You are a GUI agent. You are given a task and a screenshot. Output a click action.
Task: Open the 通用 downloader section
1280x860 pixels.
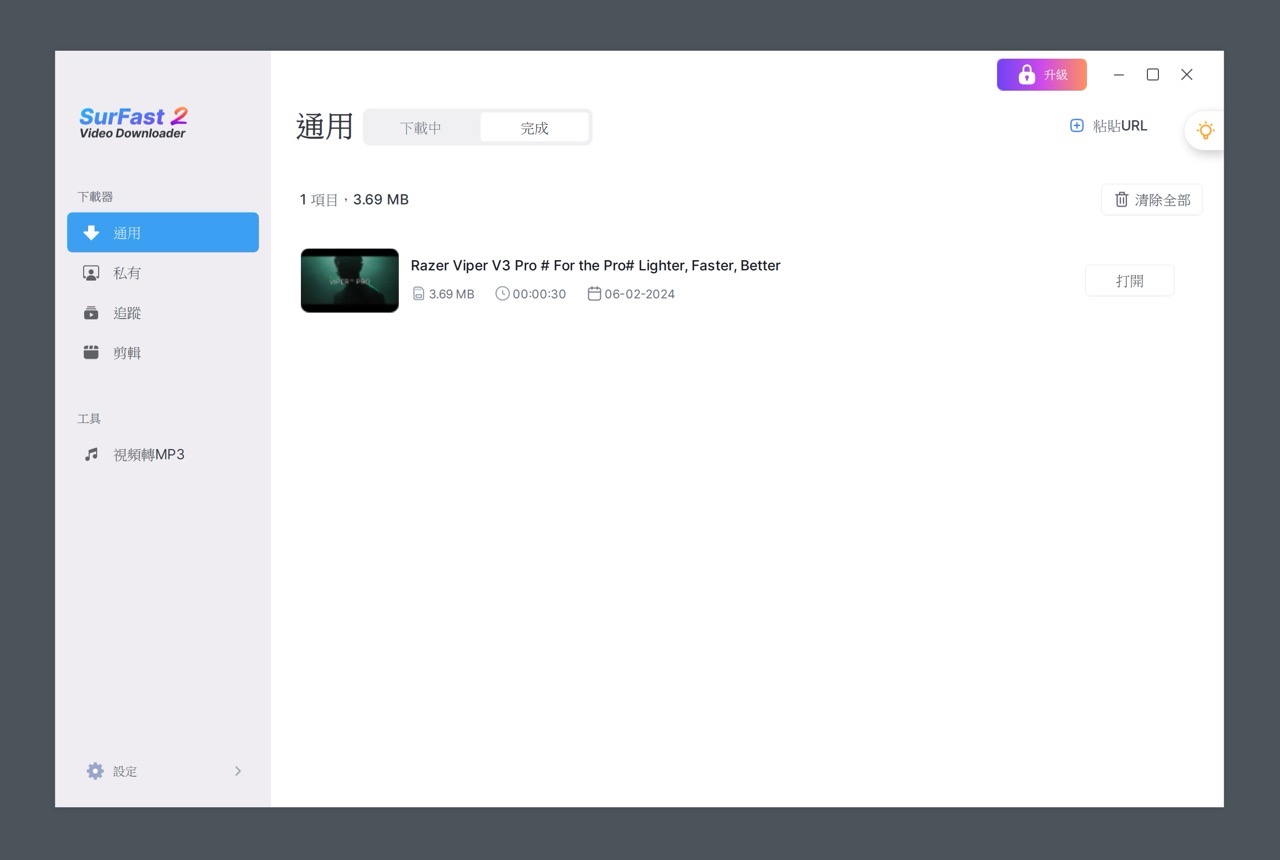163,232
